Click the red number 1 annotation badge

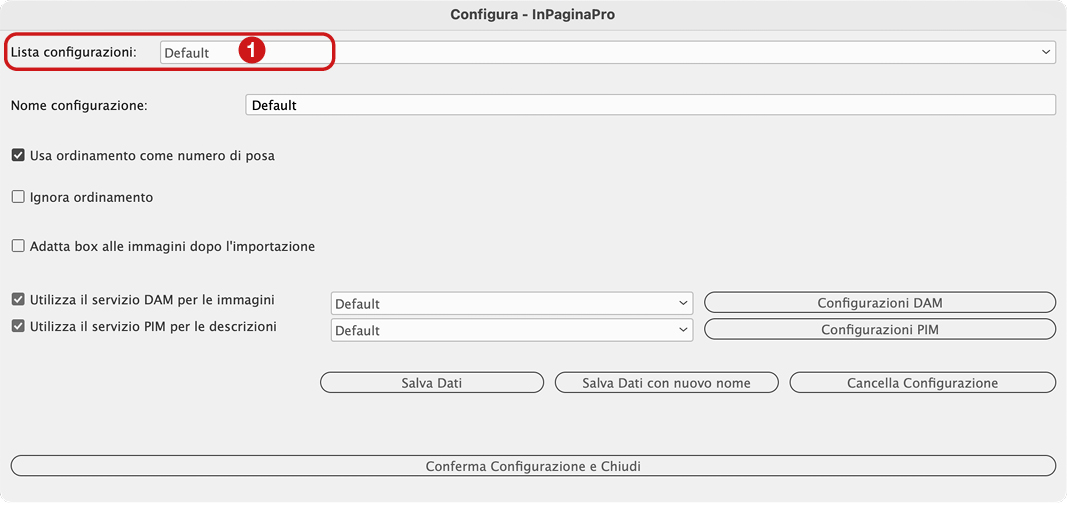coord(252,51)
